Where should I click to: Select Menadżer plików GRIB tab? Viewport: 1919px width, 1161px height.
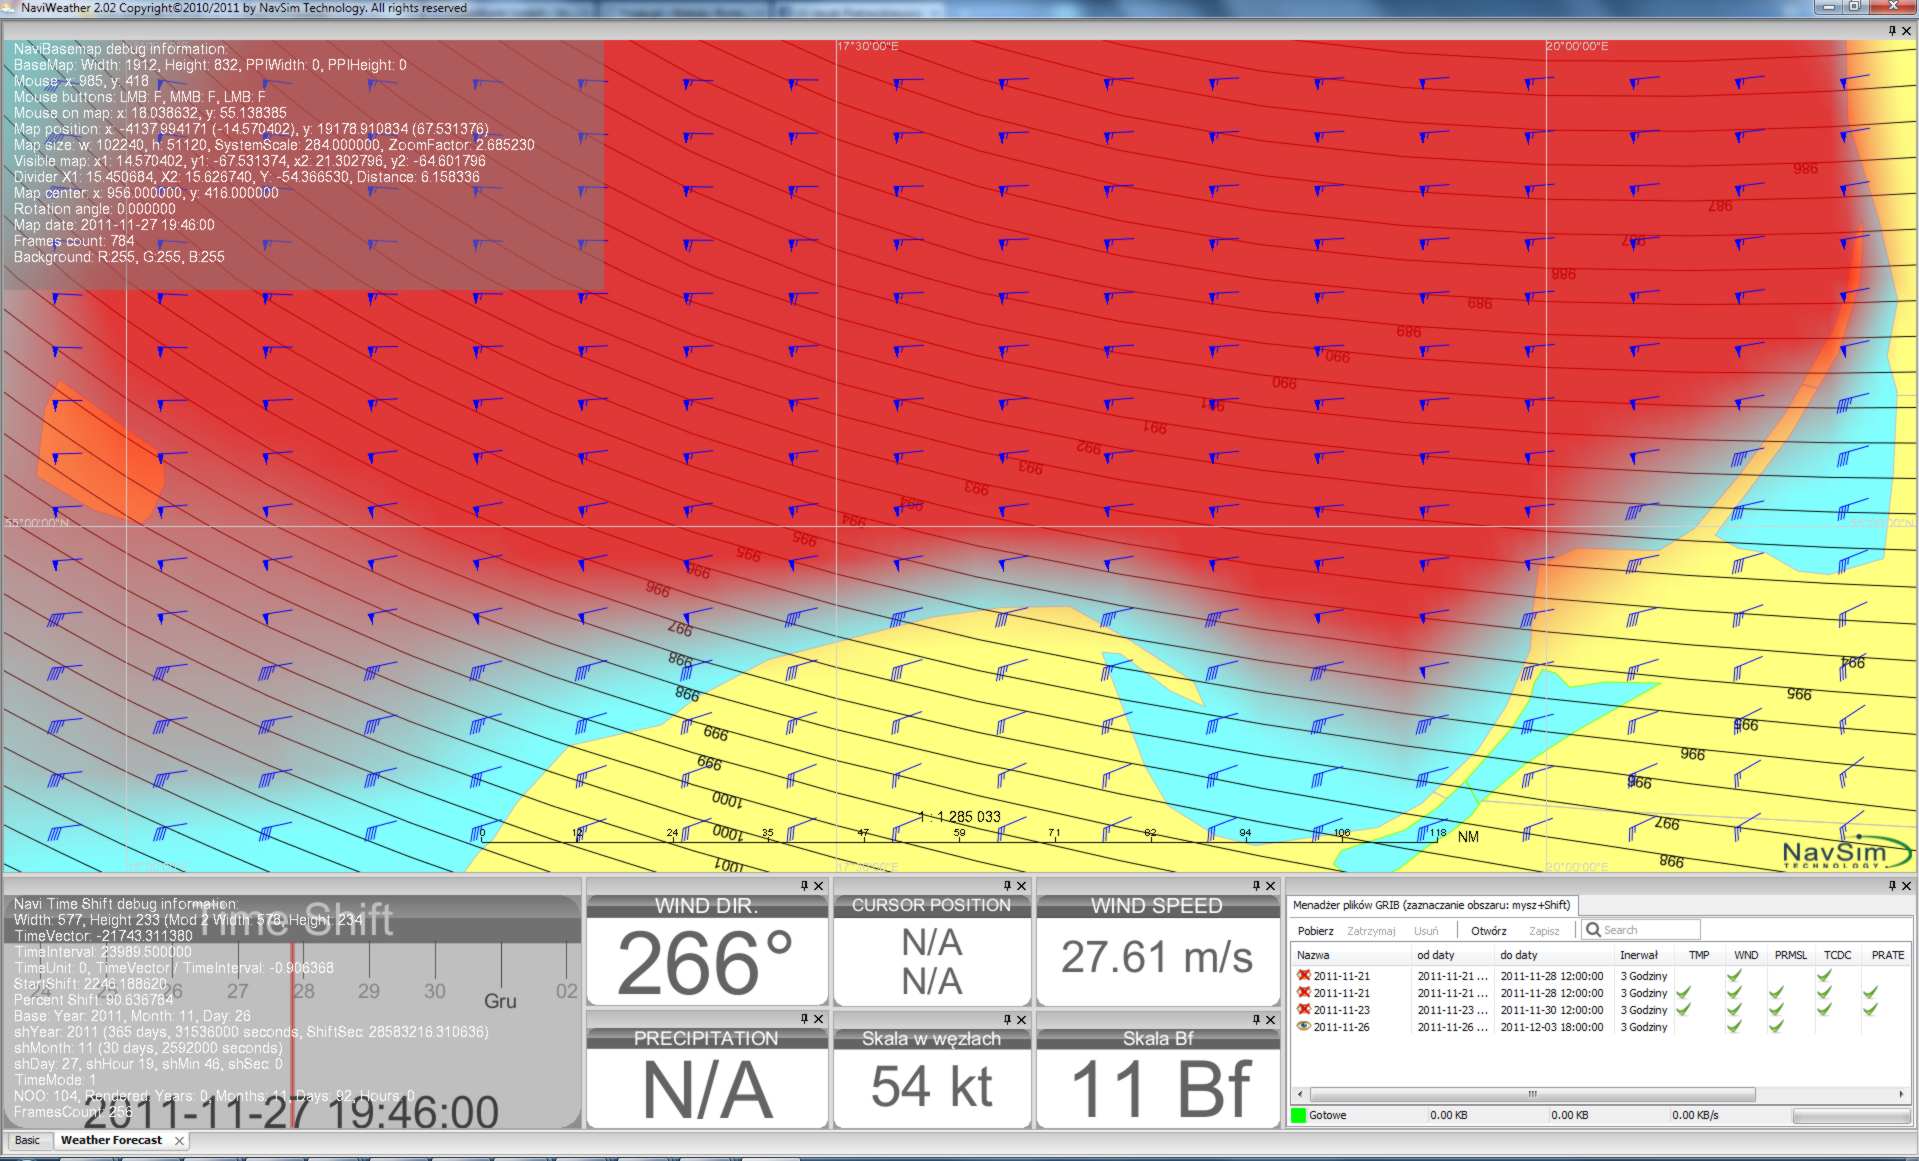[1431, 905]
